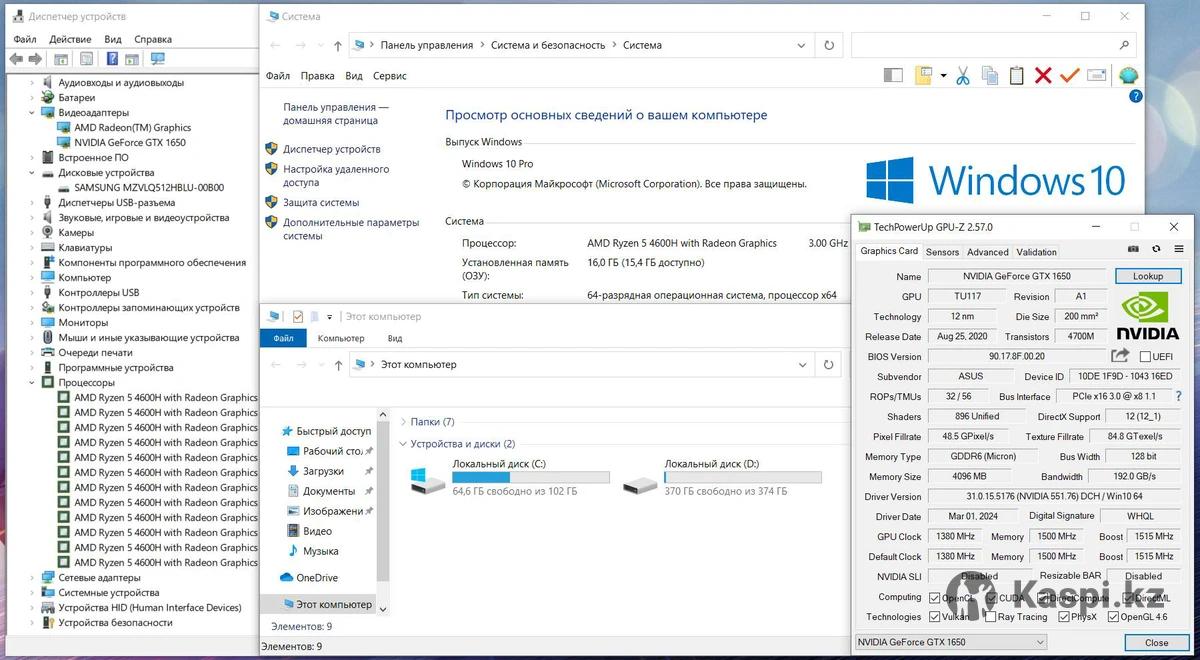Toggle the Vulkan checkbox
The width and height of the screenshot is (1200, 660).
(x=934, y=617)
